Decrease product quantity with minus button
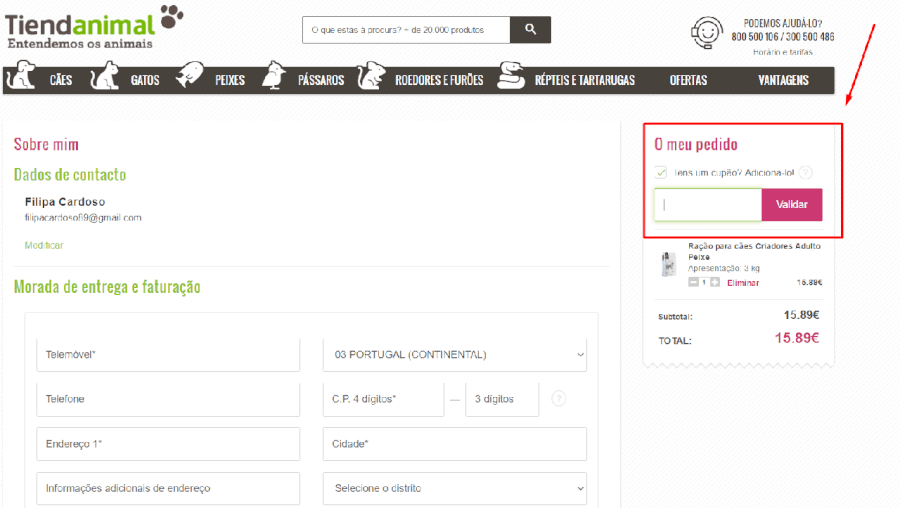900x508 pixels. (x=693, y=283)
